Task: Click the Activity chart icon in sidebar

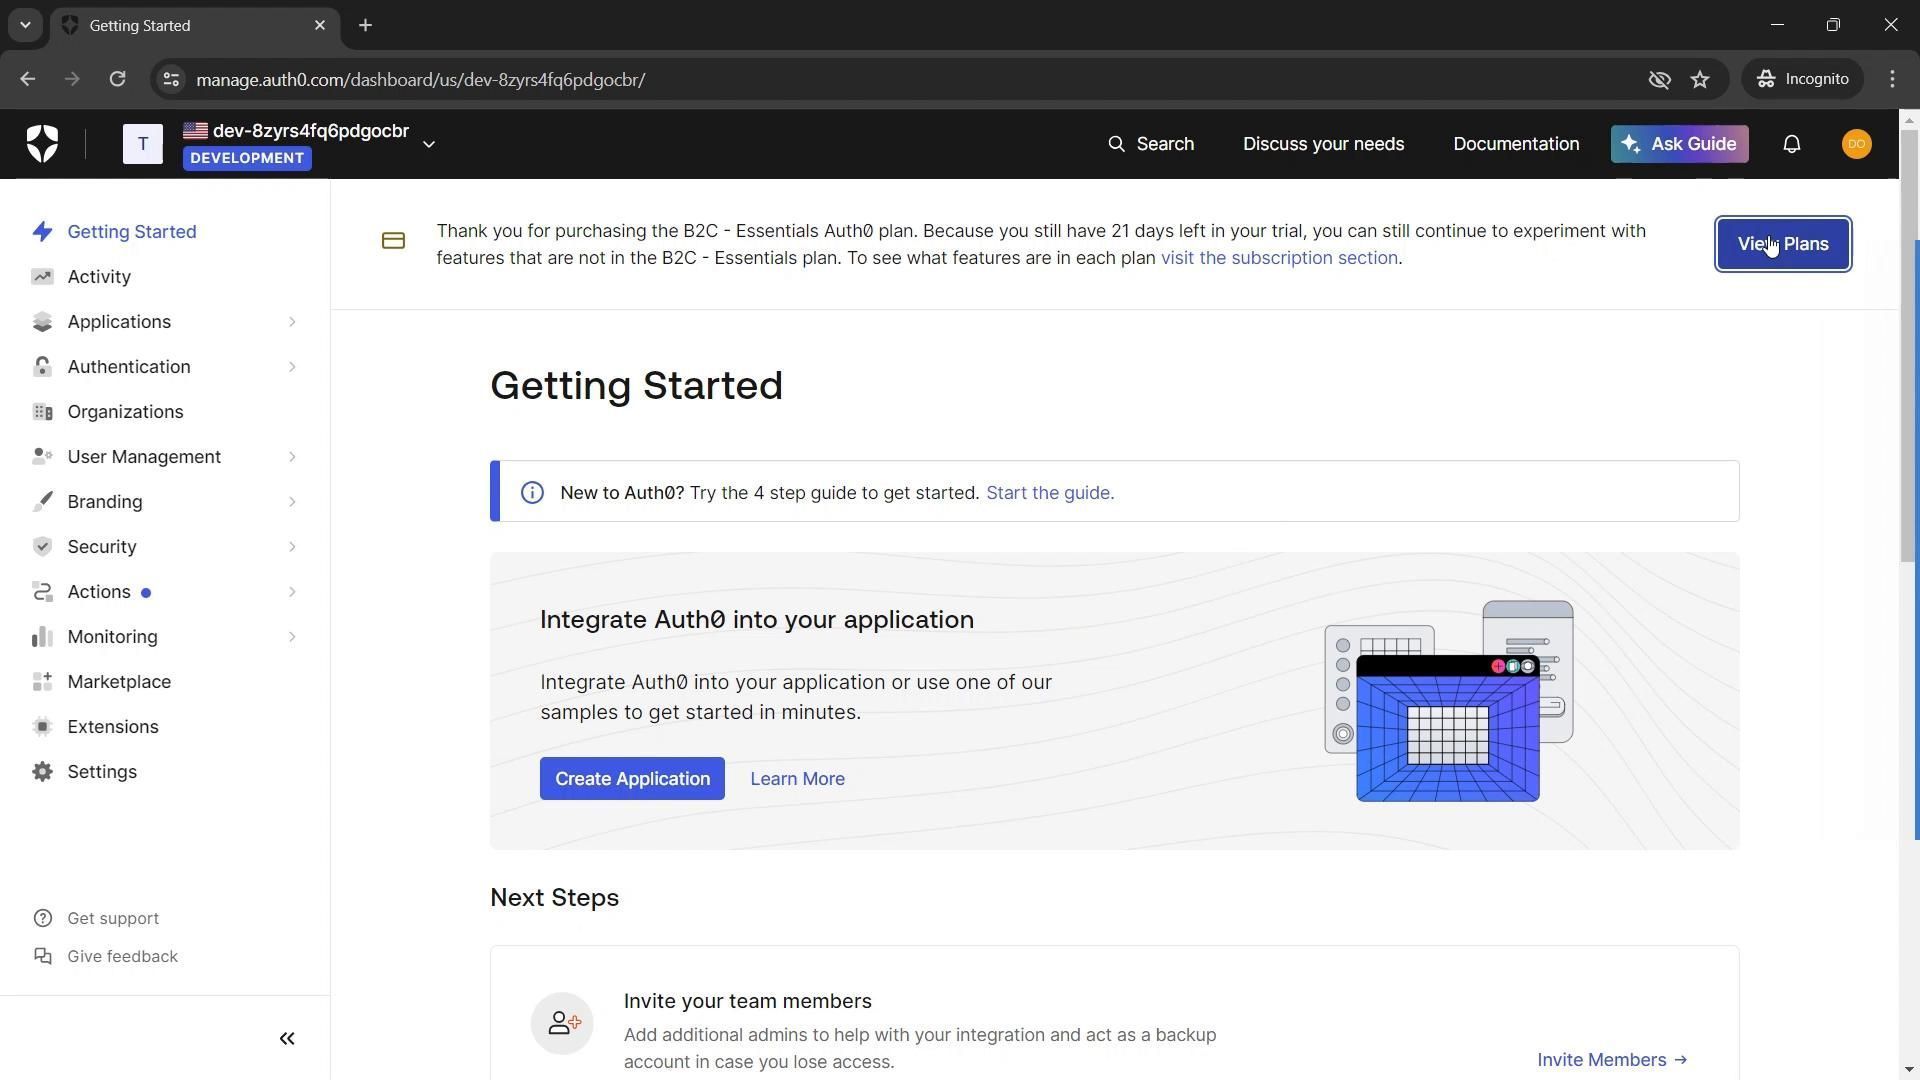Action: tap(42, 277)
